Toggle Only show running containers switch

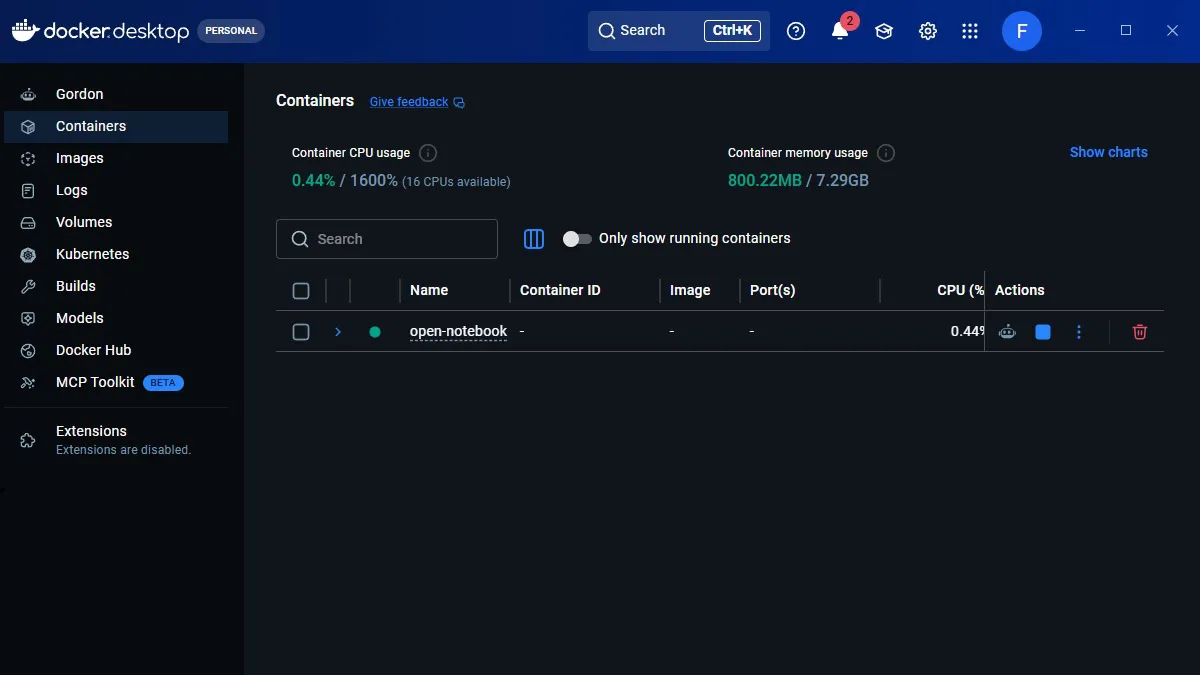tap(577, 239)
